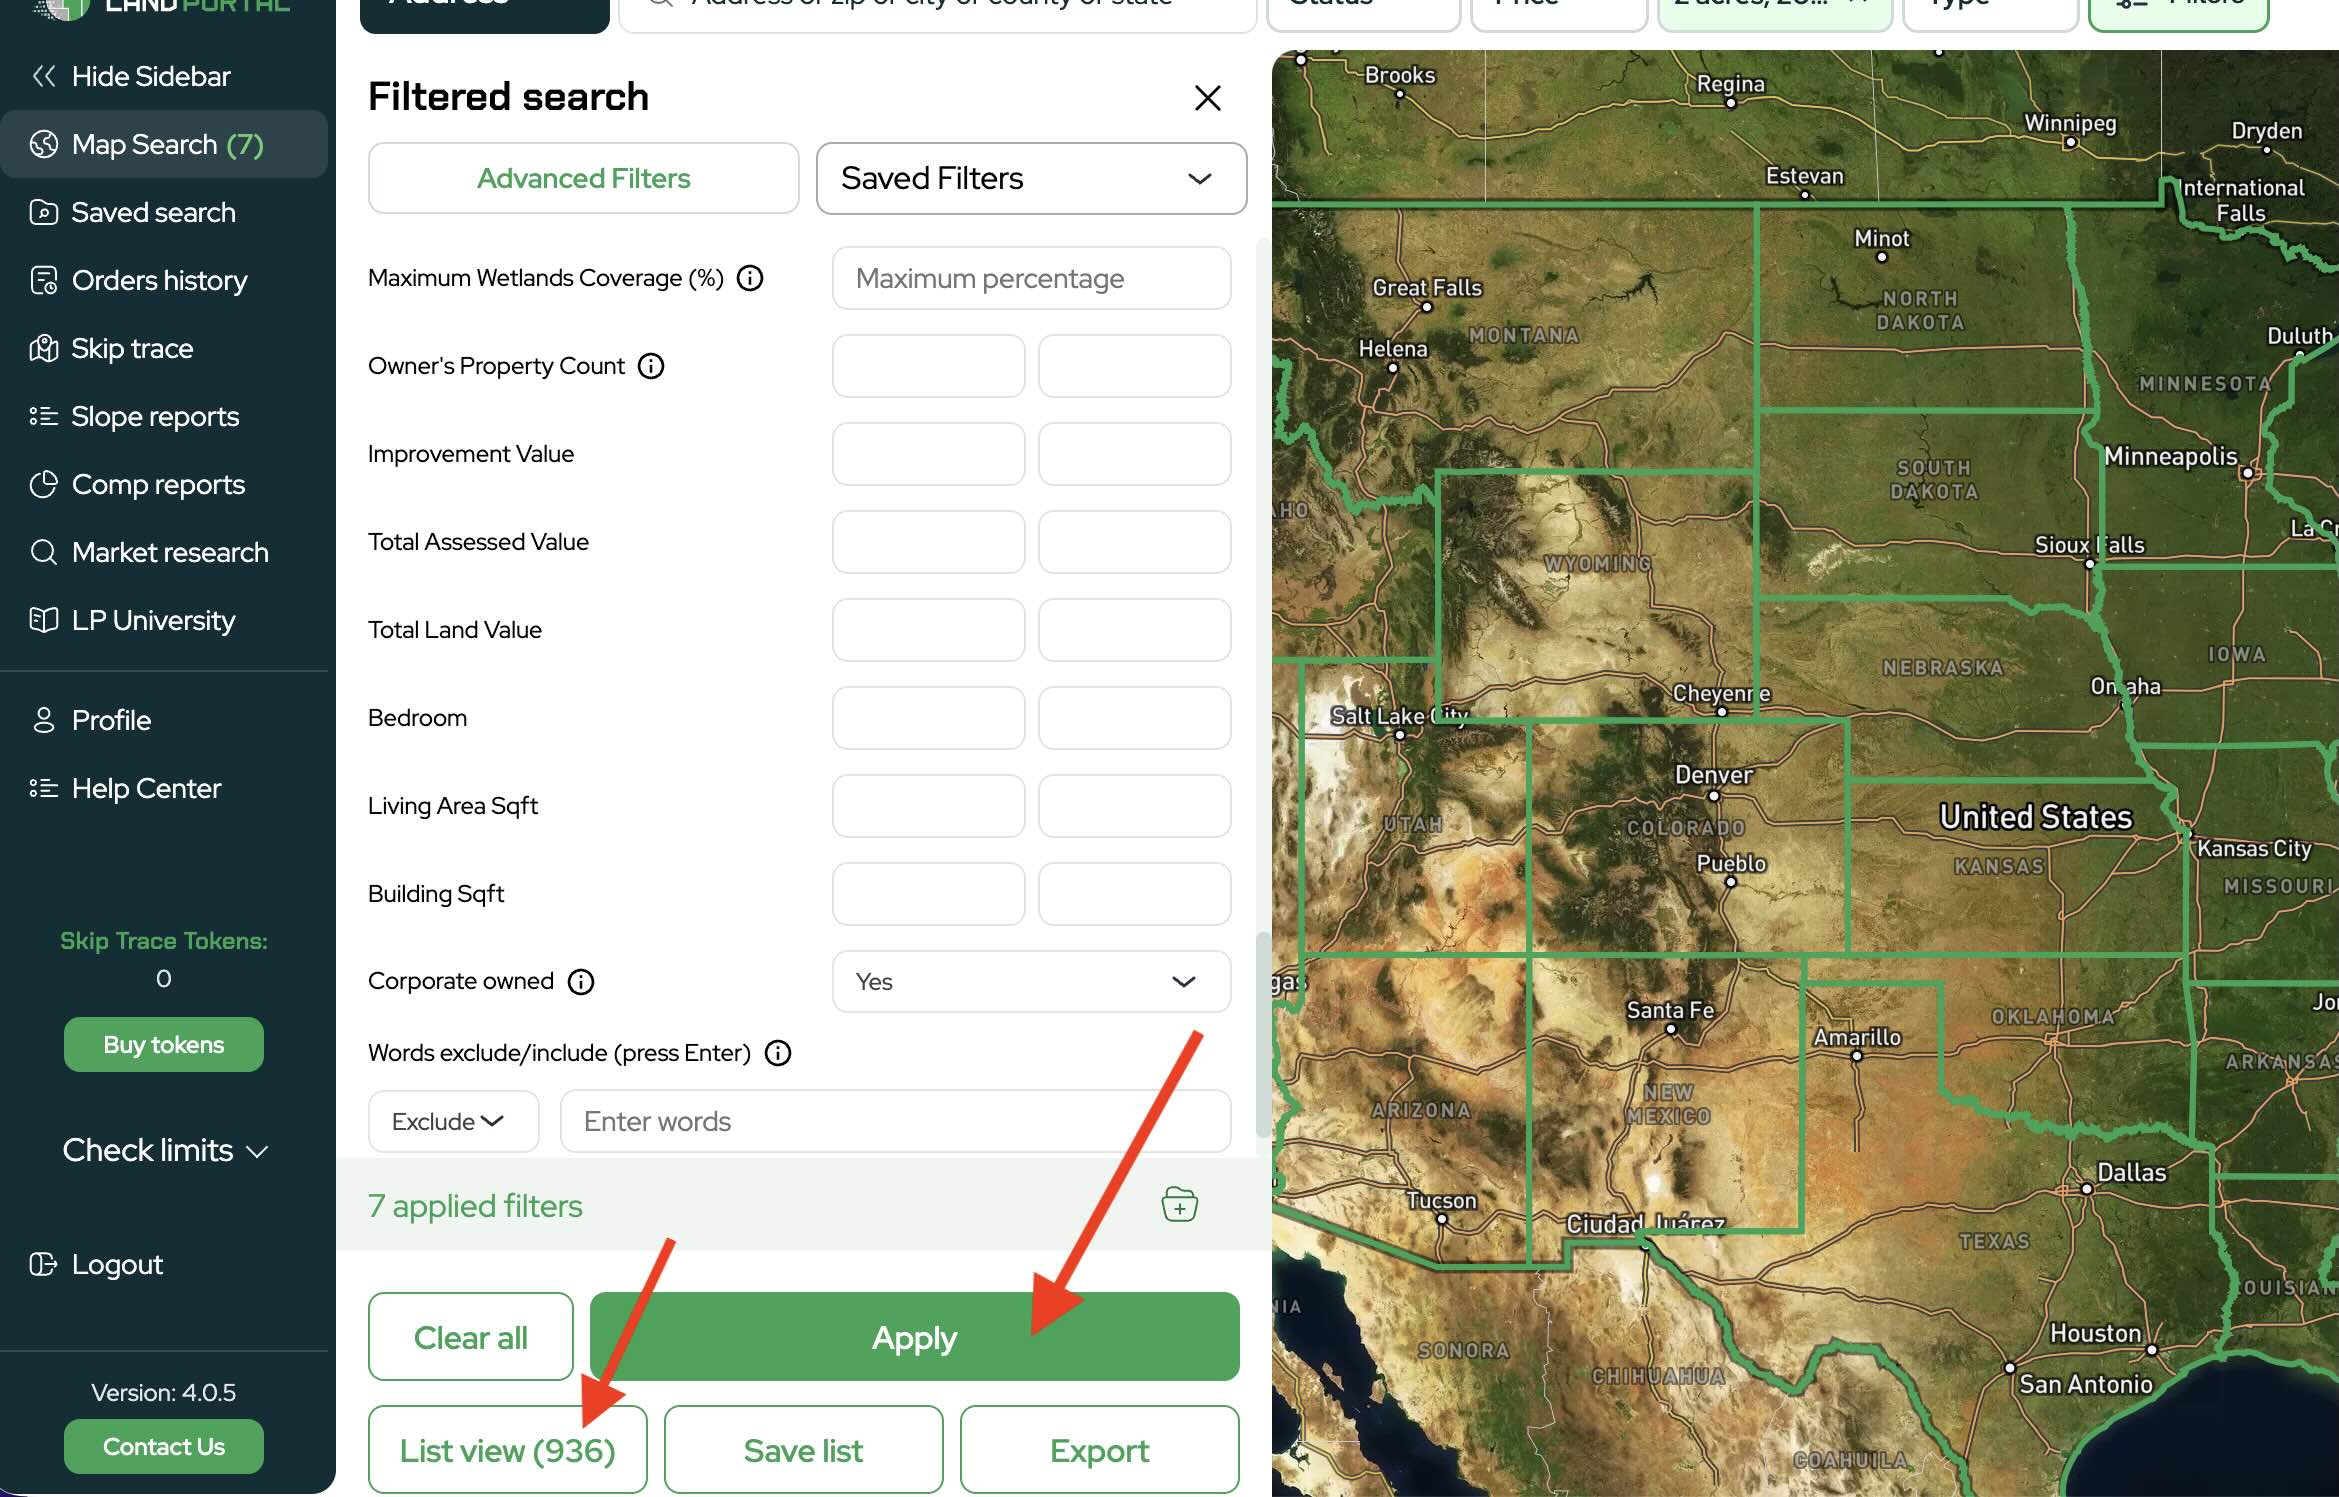Close the Filtered search panel
The width and height of the screenshot is (2339, 1497).
point(1207,98)
